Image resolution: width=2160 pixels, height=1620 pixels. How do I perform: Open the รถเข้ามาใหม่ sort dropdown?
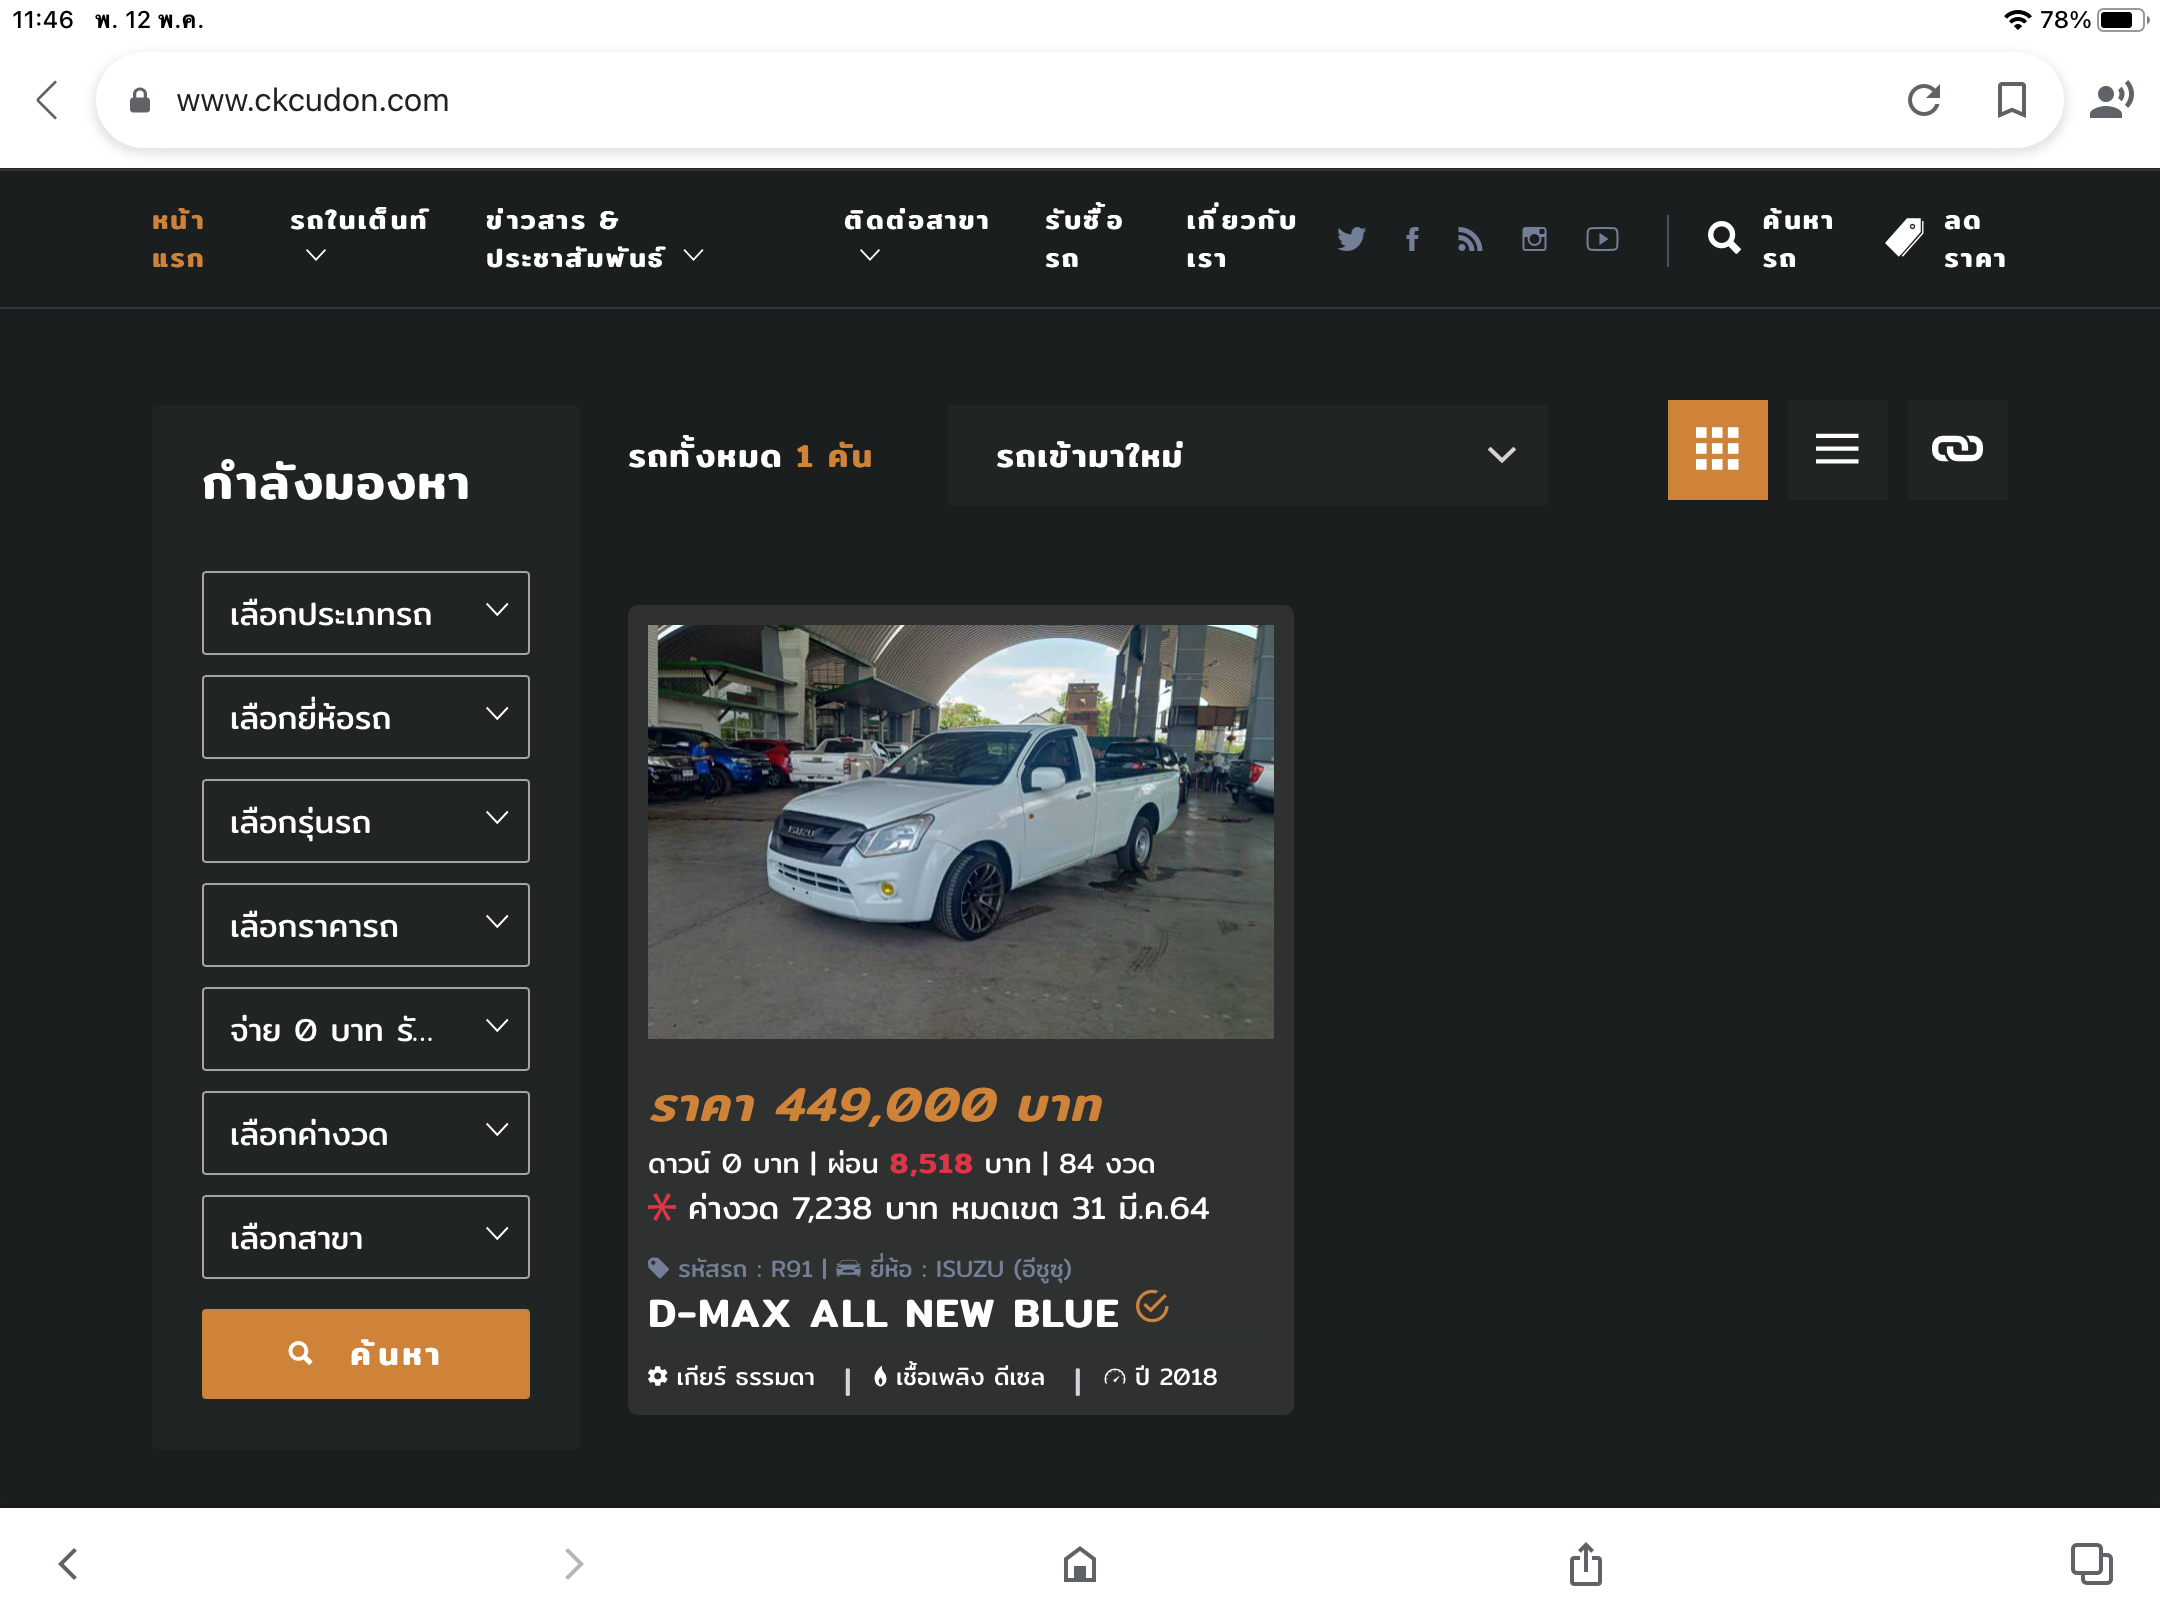1247,456
